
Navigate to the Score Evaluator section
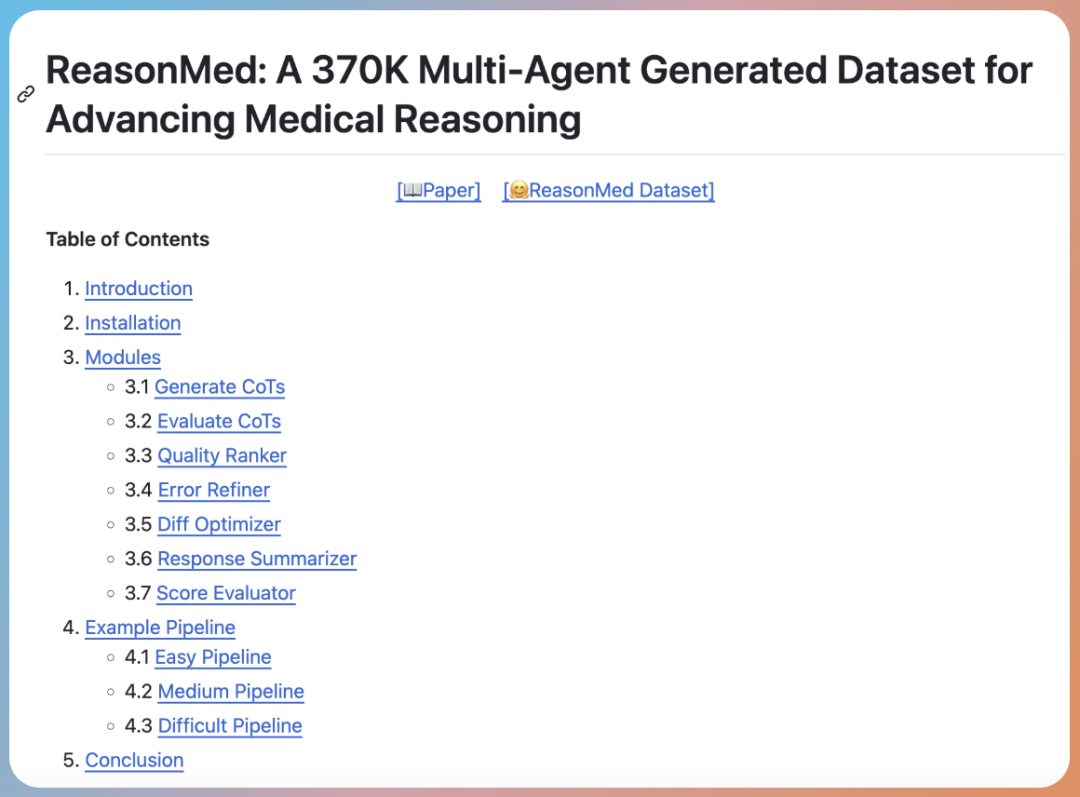coord(226,593)
